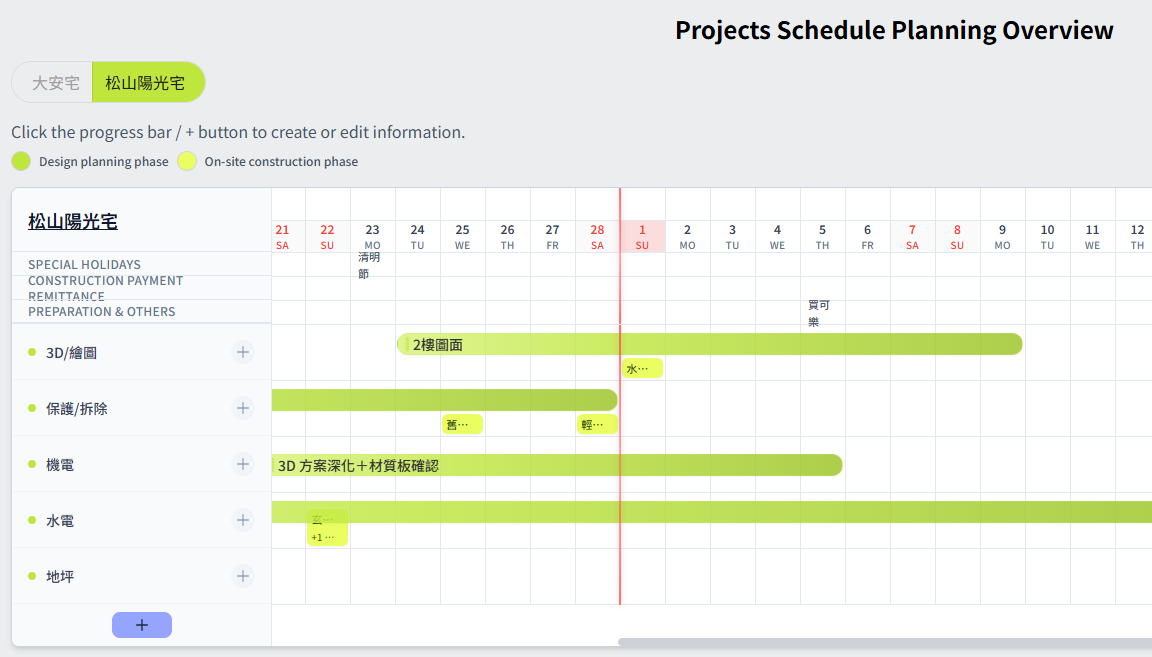Open the 舊… yellow task chip

tap(462, 425)
